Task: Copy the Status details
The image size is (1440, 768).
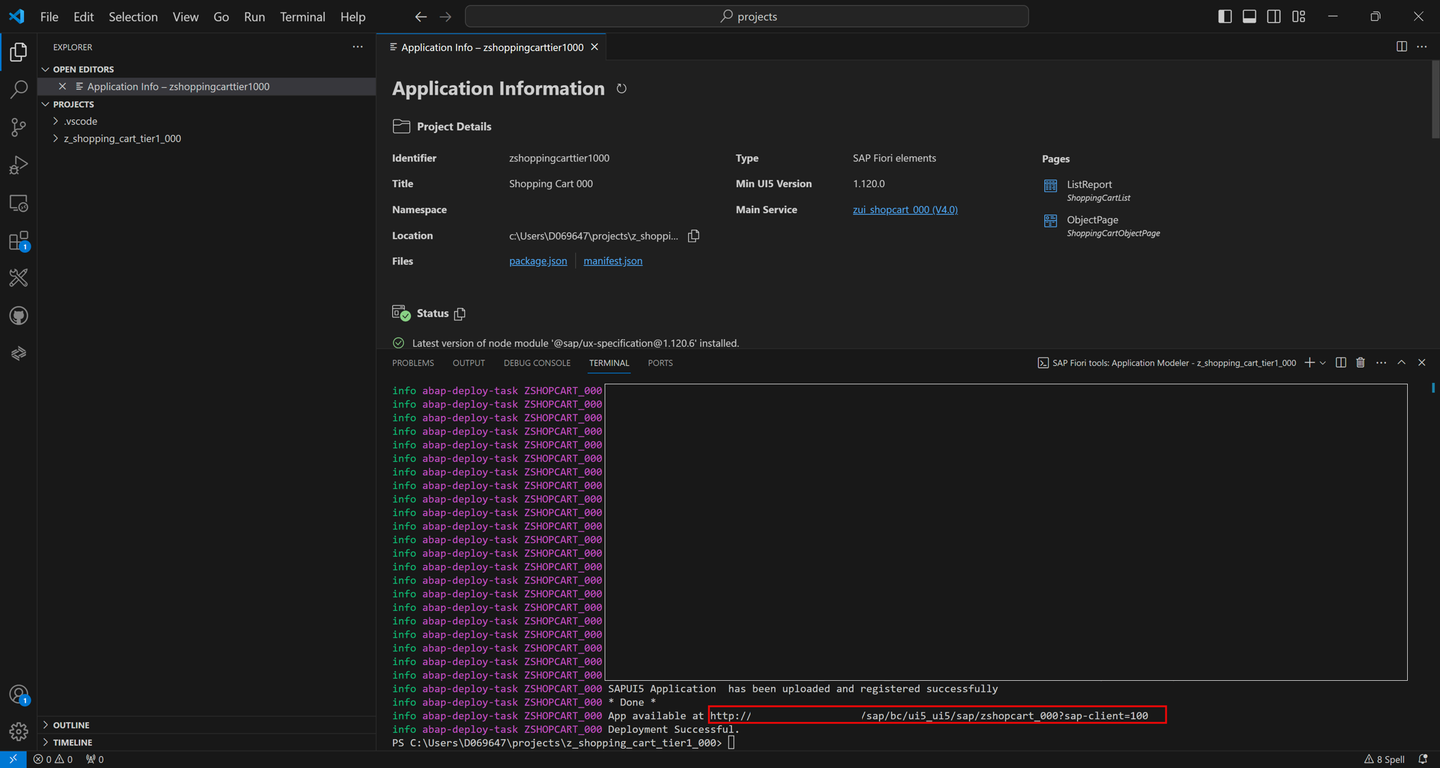Action: (x=460, y=314)
